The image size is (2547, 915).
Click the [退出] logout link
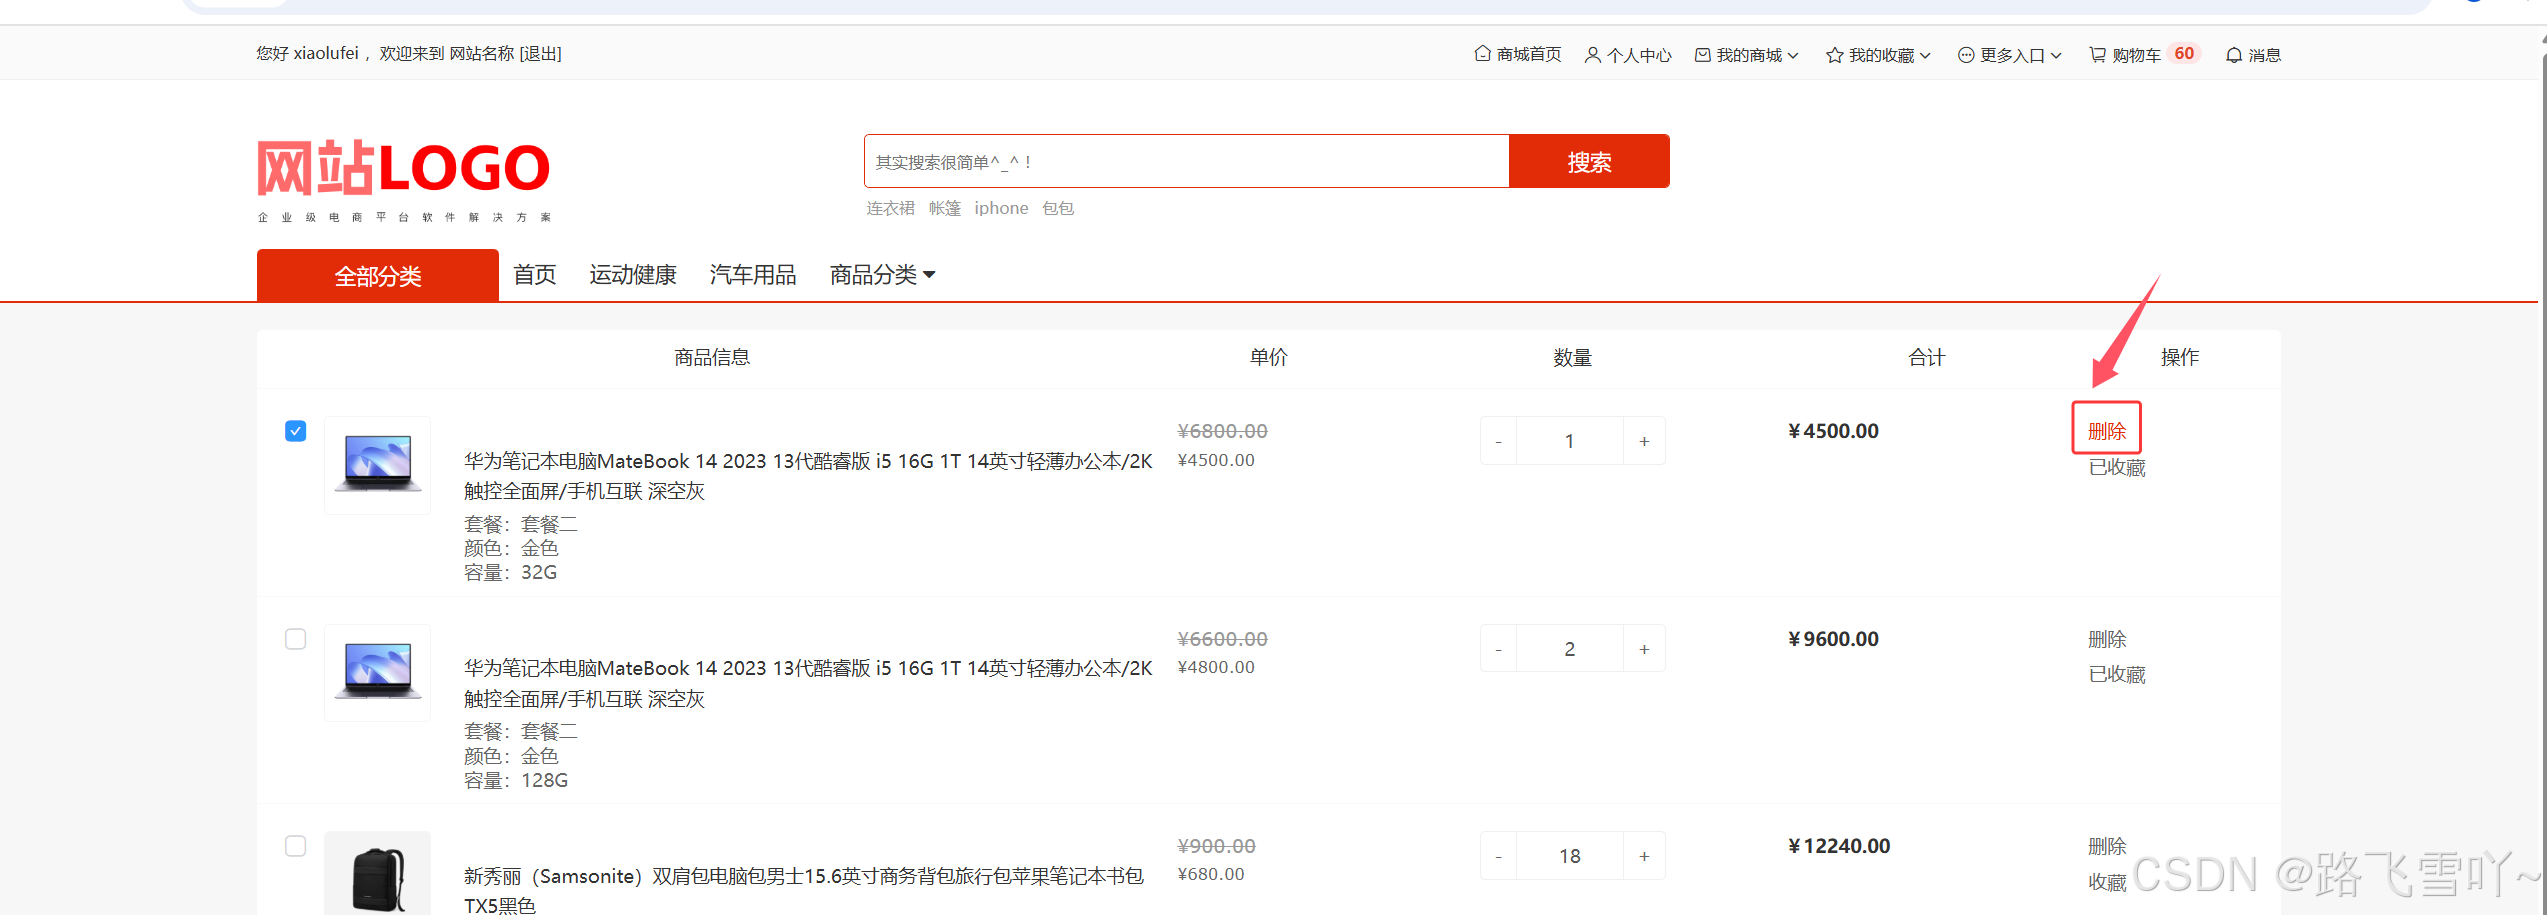click(540, 54)
